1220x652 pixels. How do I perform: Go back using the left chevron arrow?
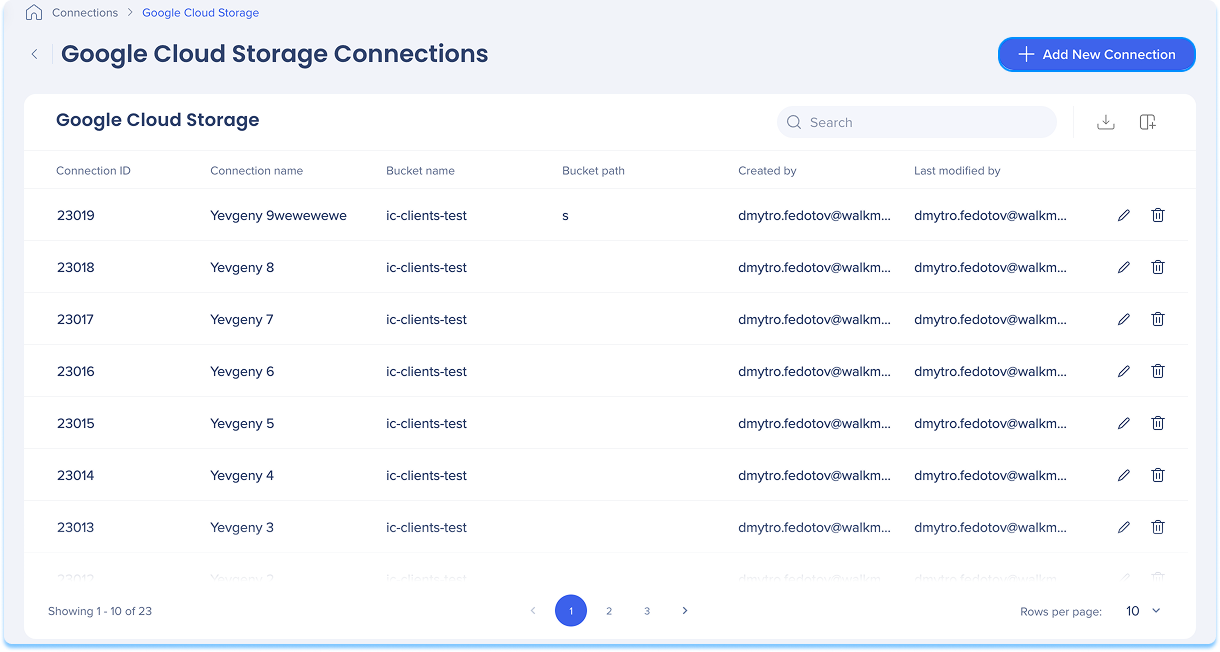point(35,54)
